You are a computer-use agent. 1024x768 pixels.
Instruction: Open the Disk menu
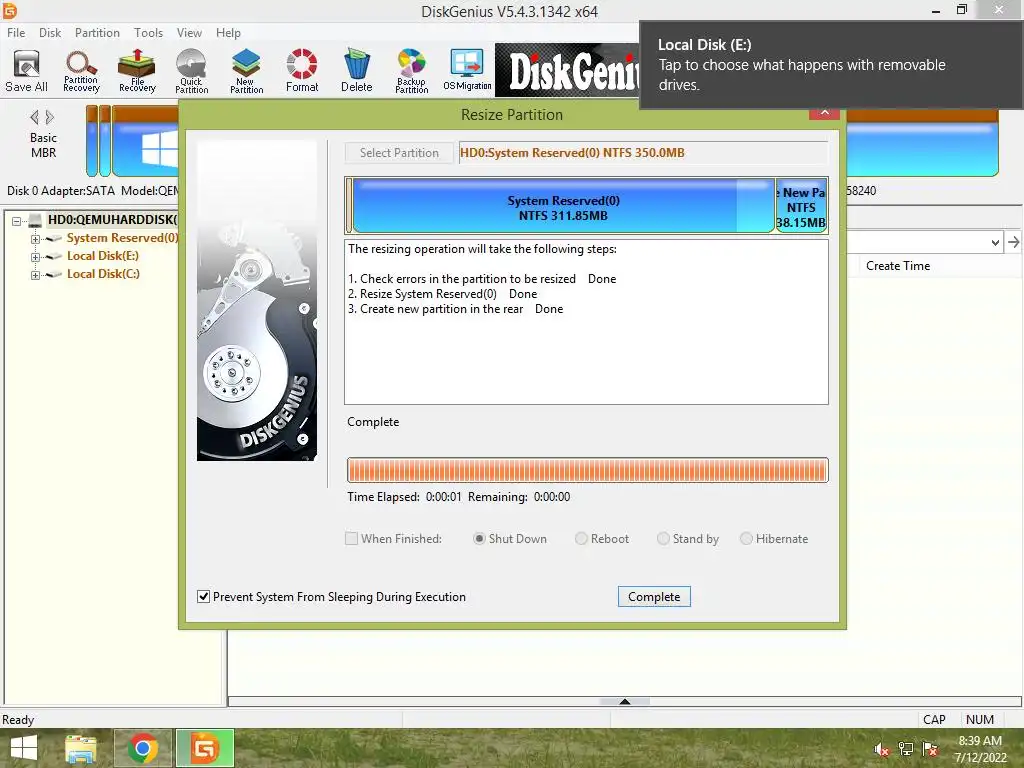point(50,33)
